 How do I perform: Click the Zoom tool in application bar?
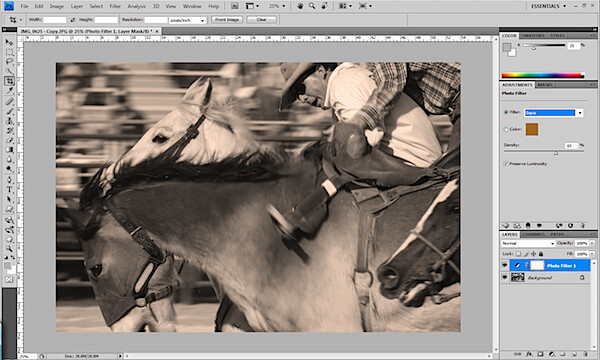[x=312, y=6]
